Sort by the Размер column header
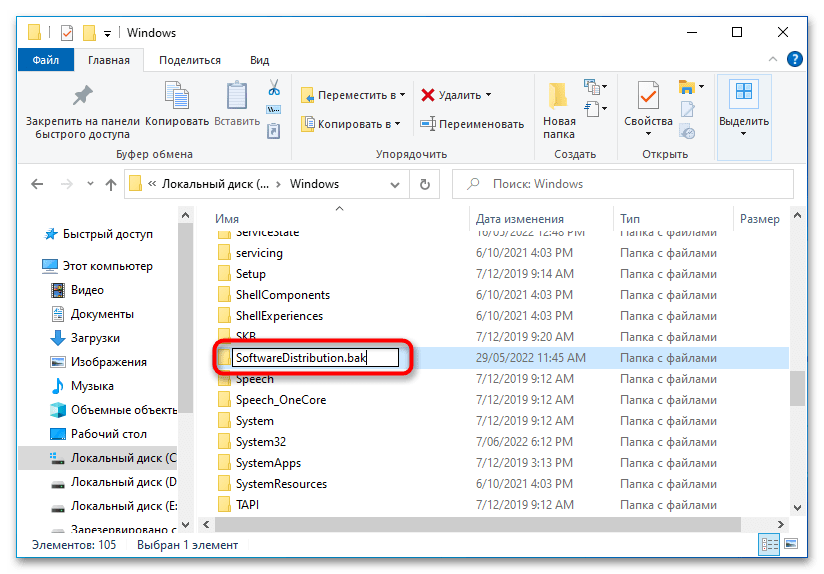Screen dimensions: 824x574 [760, 219]
